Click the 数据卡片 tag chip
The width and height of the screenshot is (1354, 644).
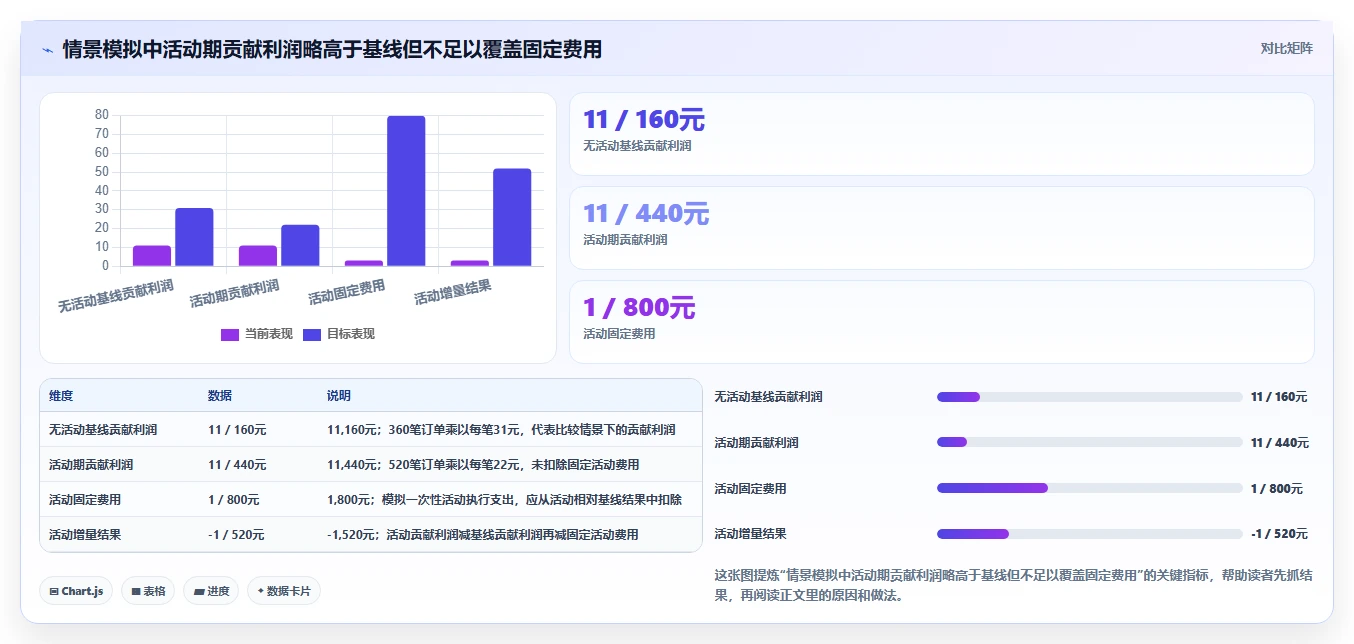[x=284, y=591]
